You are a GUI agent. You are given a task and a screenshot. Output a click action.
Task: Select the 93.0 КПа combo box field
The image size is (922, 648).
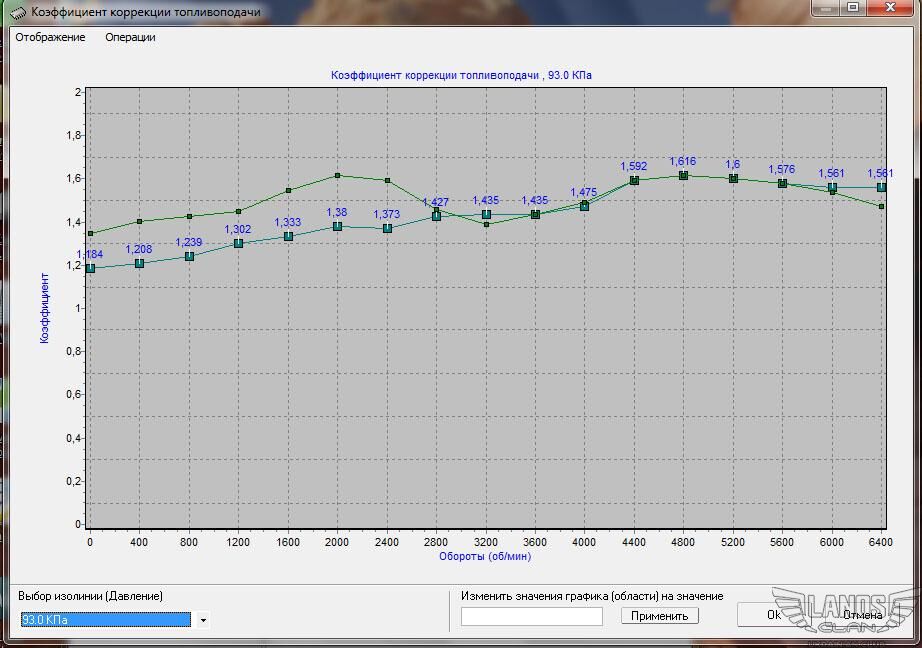coord(105,620)
